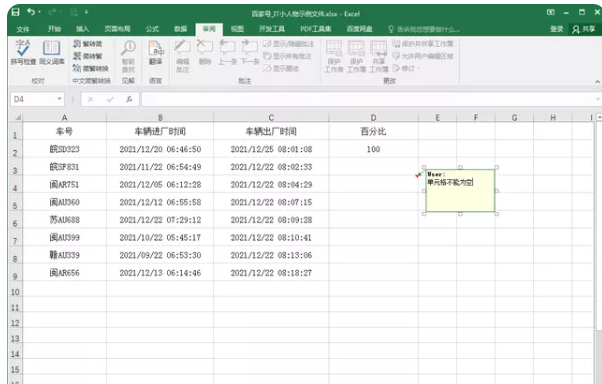Click cell containing 苏AU688
The image size is (602, 384).
64,220
